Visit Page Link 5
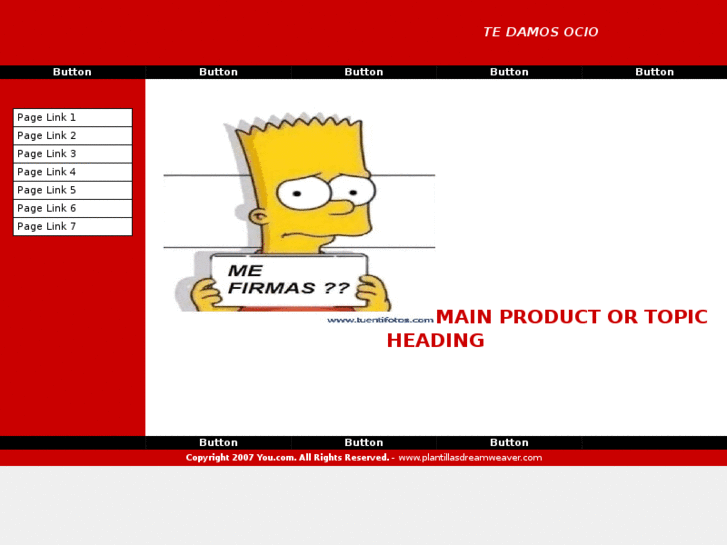 click(x=73, y=190)
